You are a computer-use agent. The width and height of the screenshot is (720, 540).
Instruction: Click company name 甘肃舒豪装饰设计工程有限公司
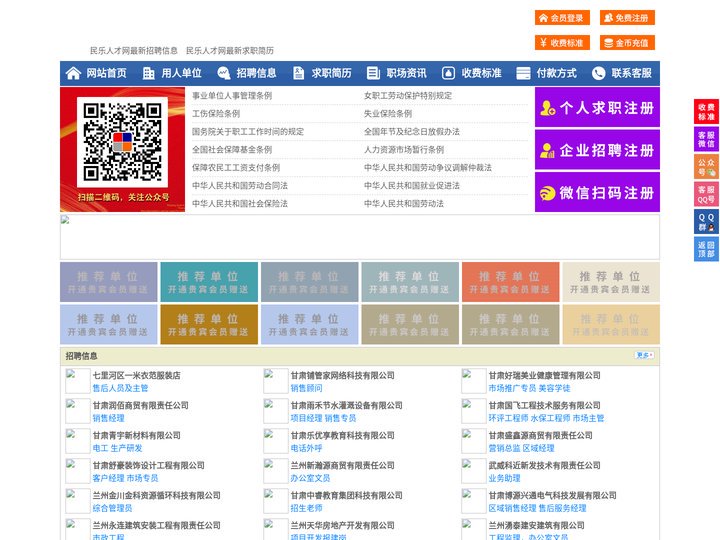148,465
